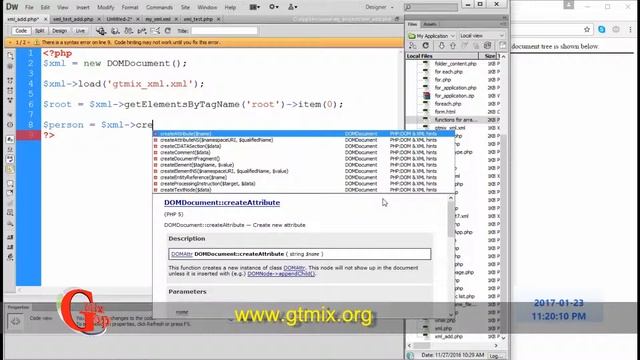640x360 pixels.
Task: Select createComment($data) code hint
Action: click(x=303, y=152)
